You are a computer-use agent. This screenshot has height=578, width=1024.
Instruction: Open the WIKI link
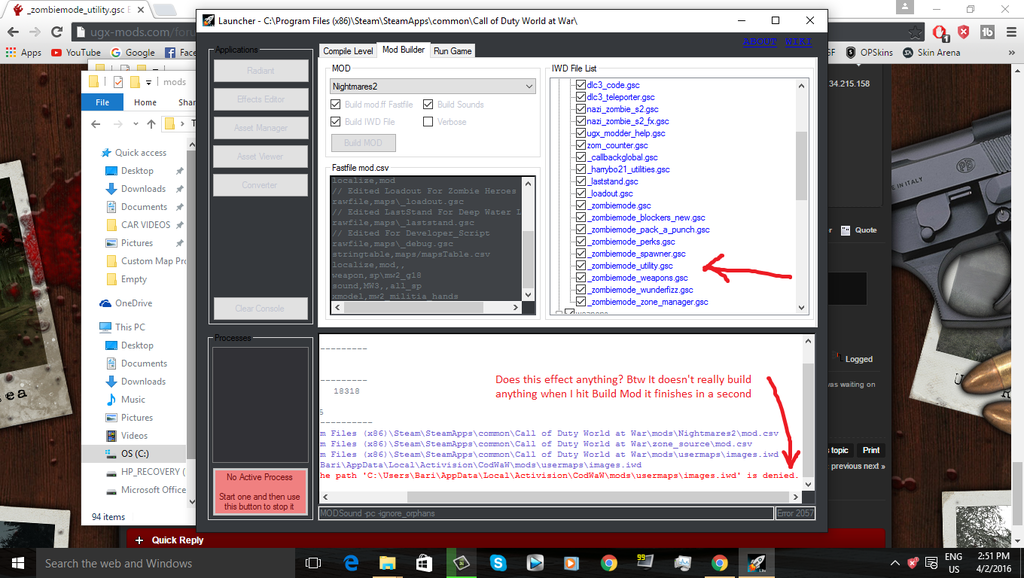[x=798, y=42]
